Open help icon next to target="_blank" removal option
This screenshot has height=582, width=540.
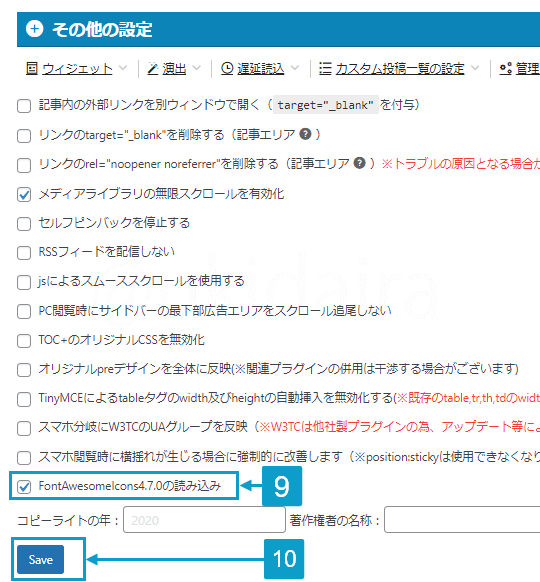point(305,134)
